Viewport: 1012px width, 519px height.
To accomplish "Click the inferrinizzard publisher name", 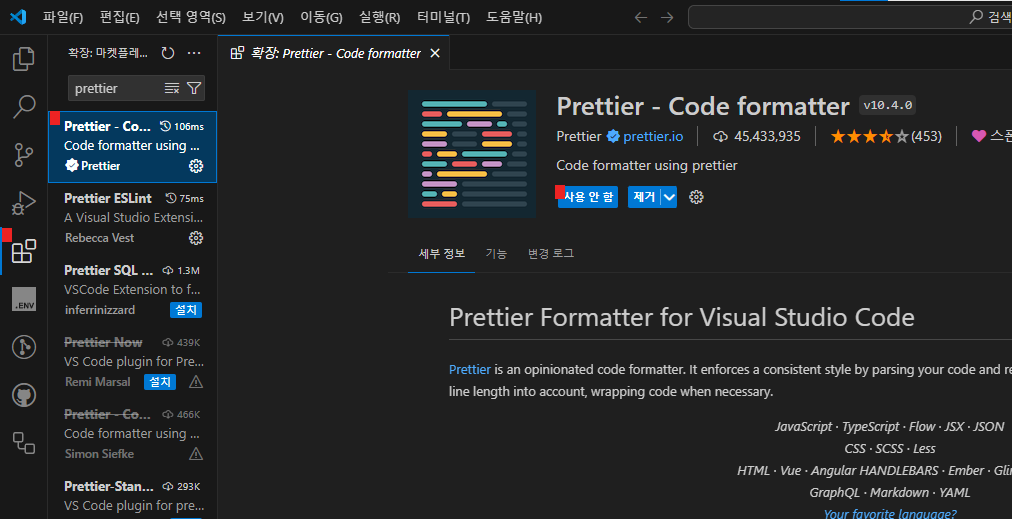I will point(100,310).
